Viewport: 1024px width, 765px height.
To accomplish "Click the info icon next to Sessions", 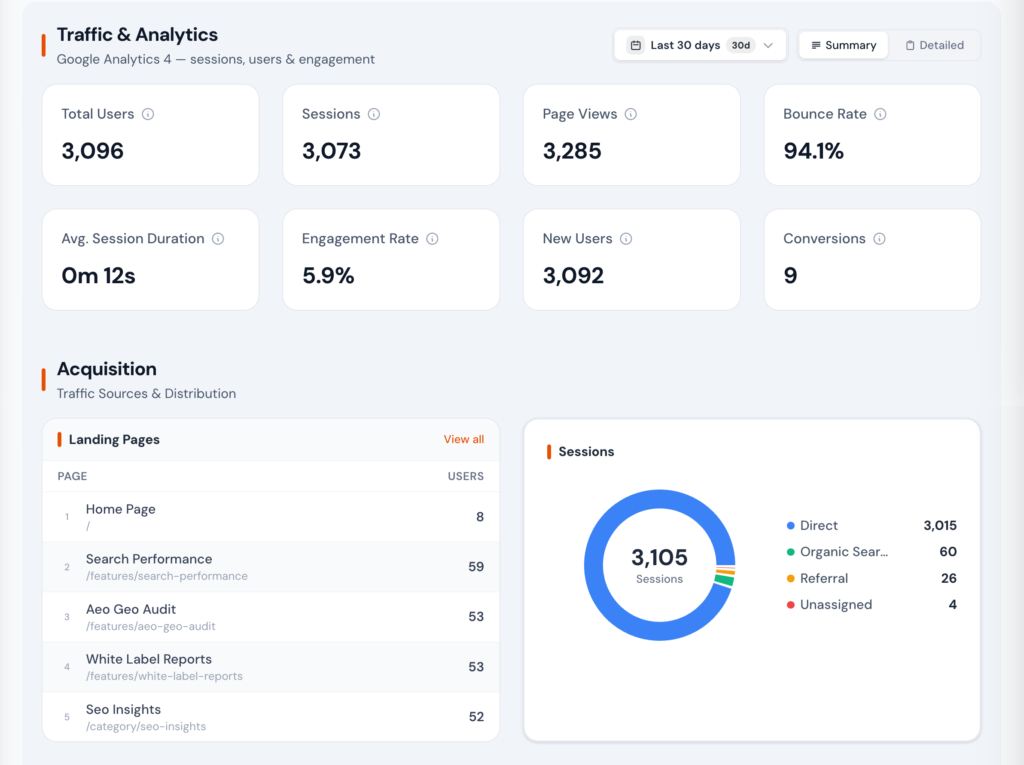I will (x=374, y=113).
